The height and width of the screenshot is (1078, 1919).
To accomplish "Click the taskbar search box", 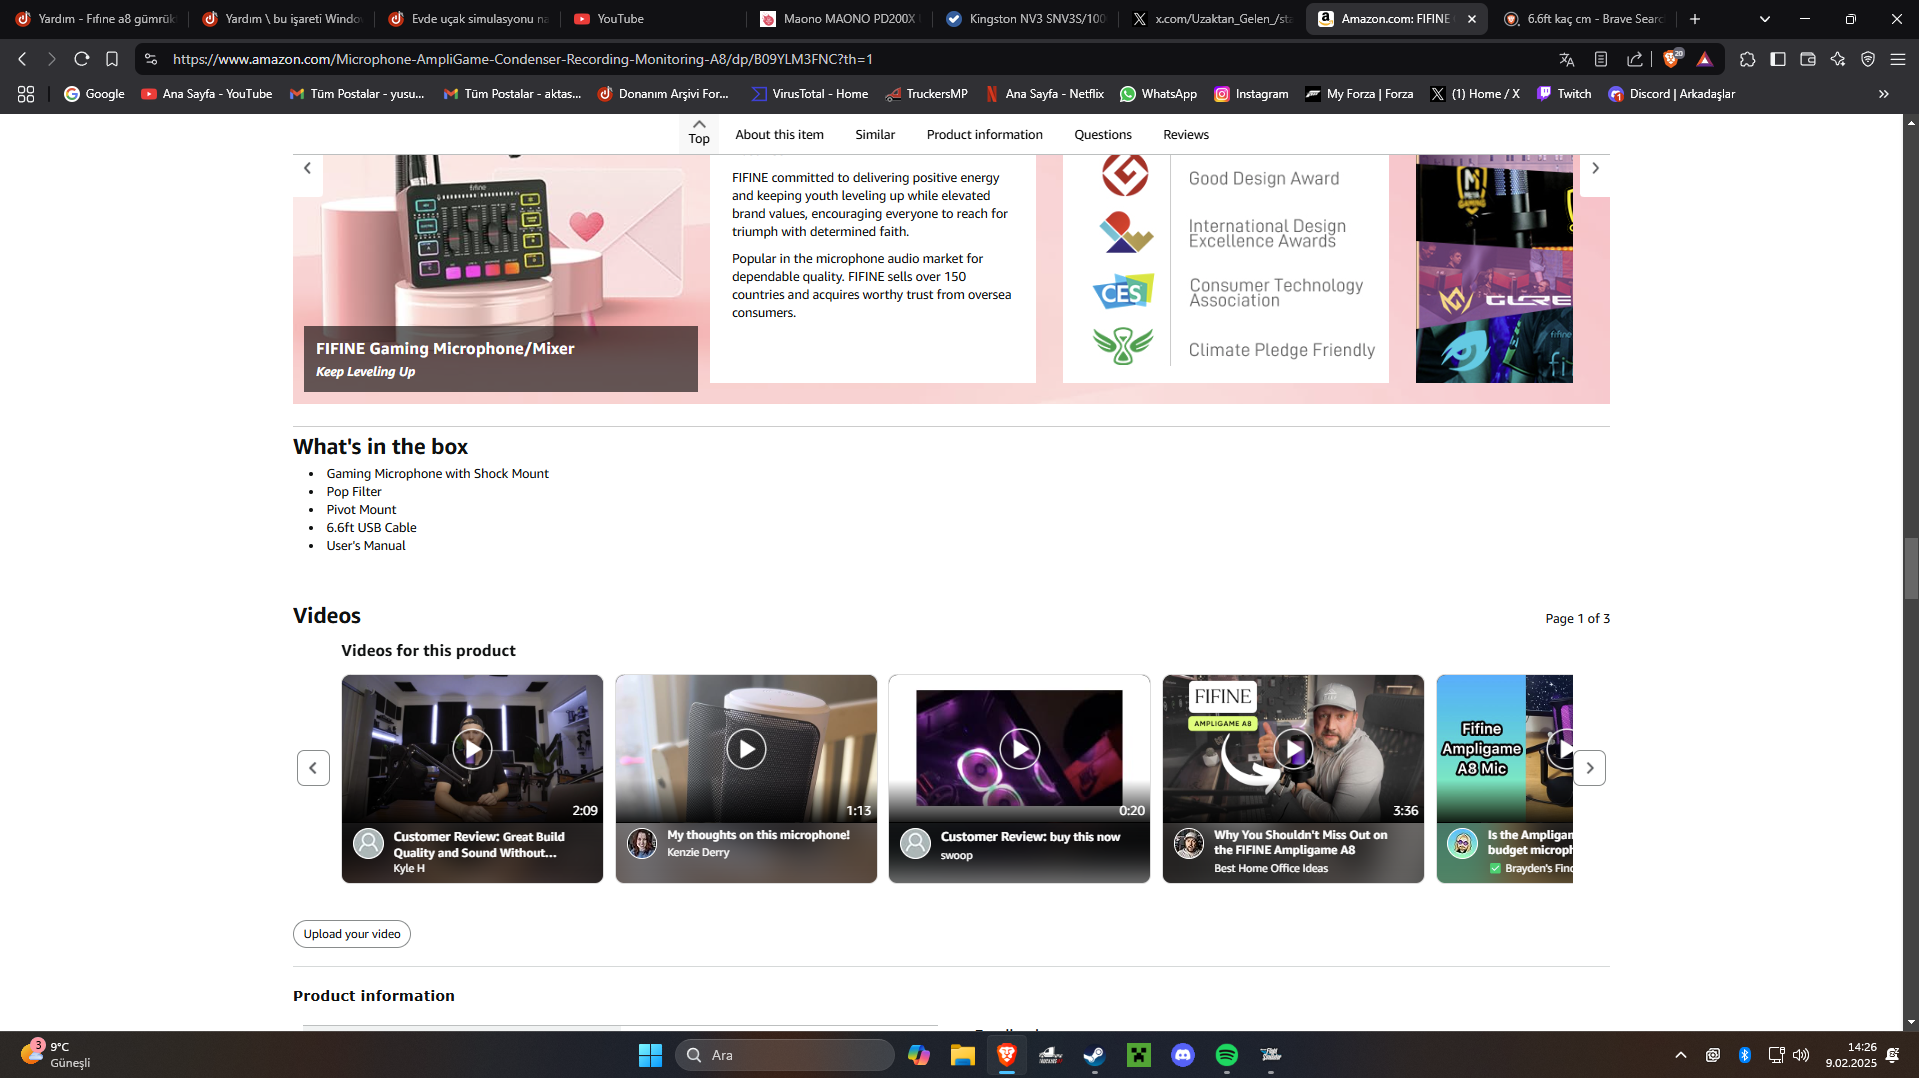I will (785, 1055).
